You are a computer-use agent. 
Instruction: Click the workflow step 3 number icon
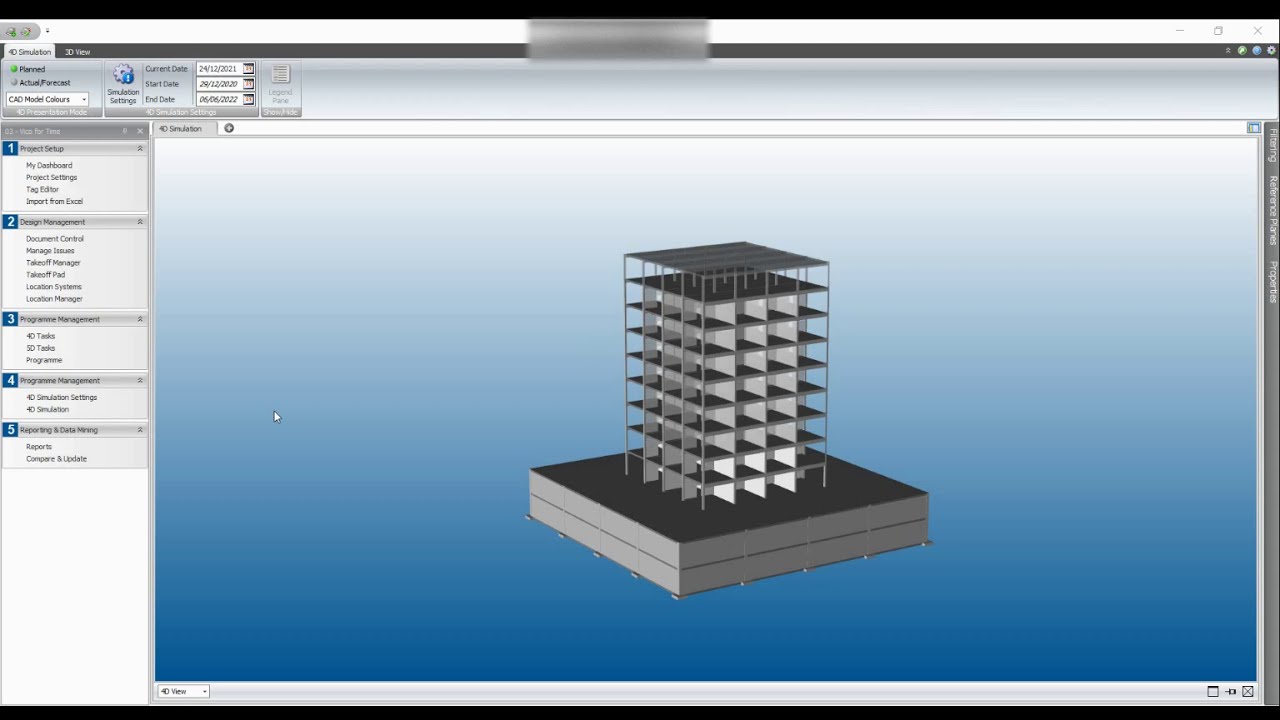pos(10,319)
